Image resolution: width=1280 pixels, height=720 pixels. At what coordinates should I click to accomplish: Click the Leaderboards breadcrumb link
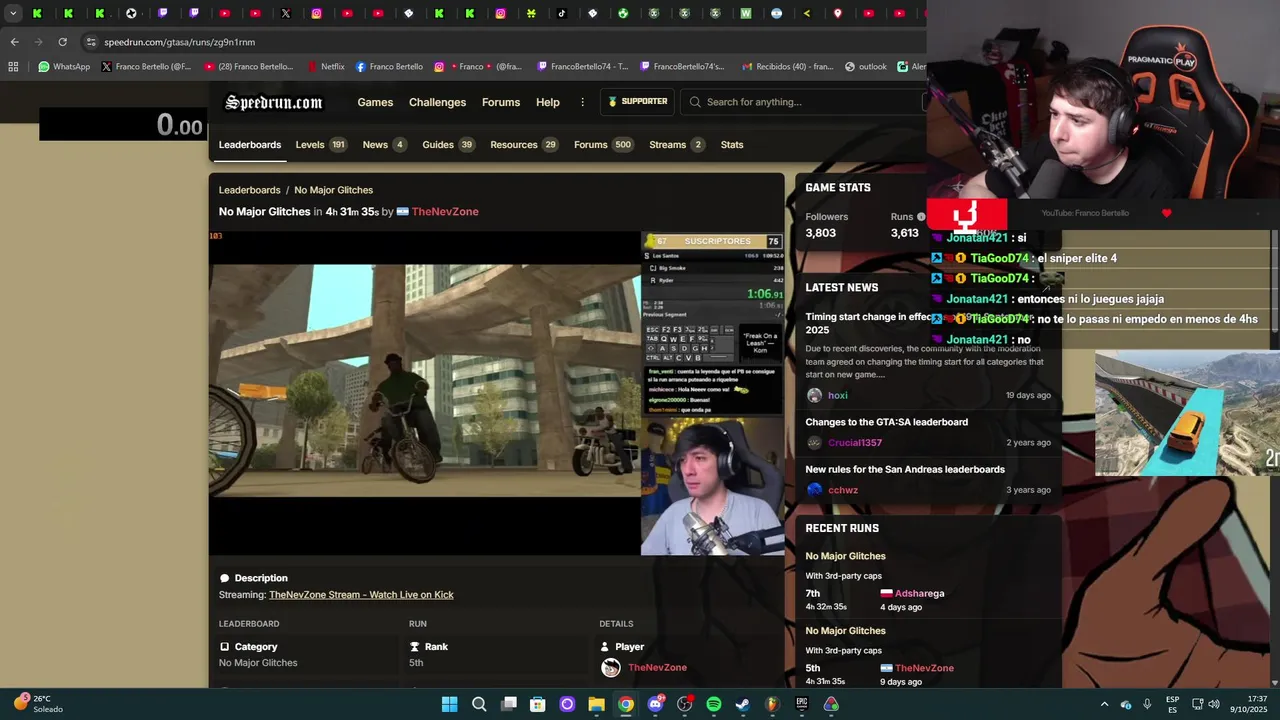(250, 190)
